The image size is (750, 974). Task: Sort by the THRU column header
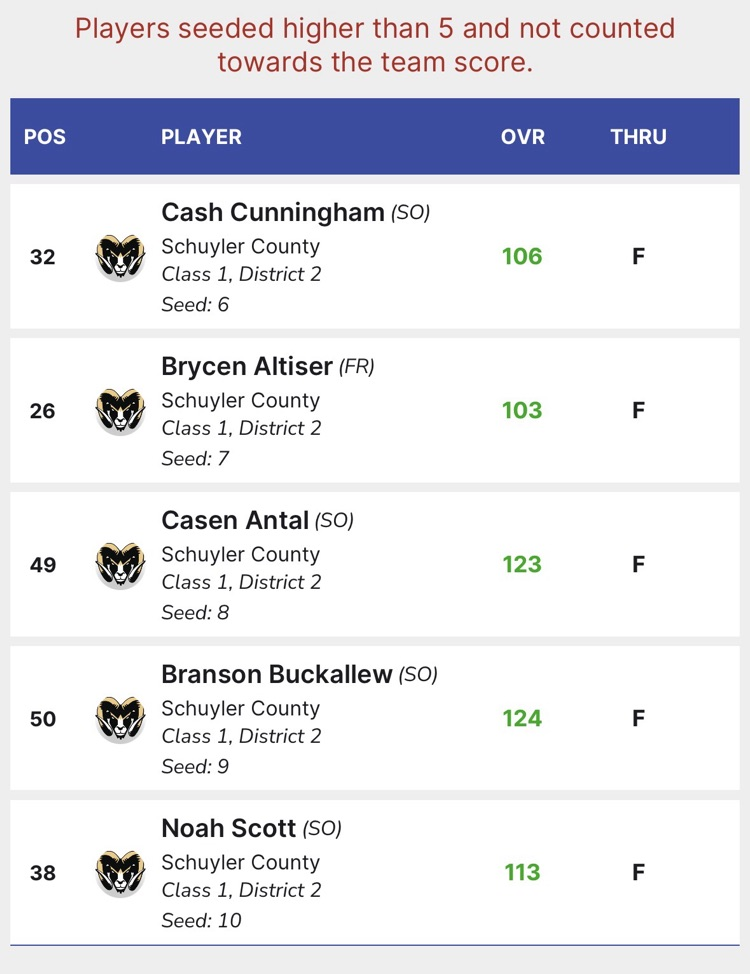click(638, 137)
